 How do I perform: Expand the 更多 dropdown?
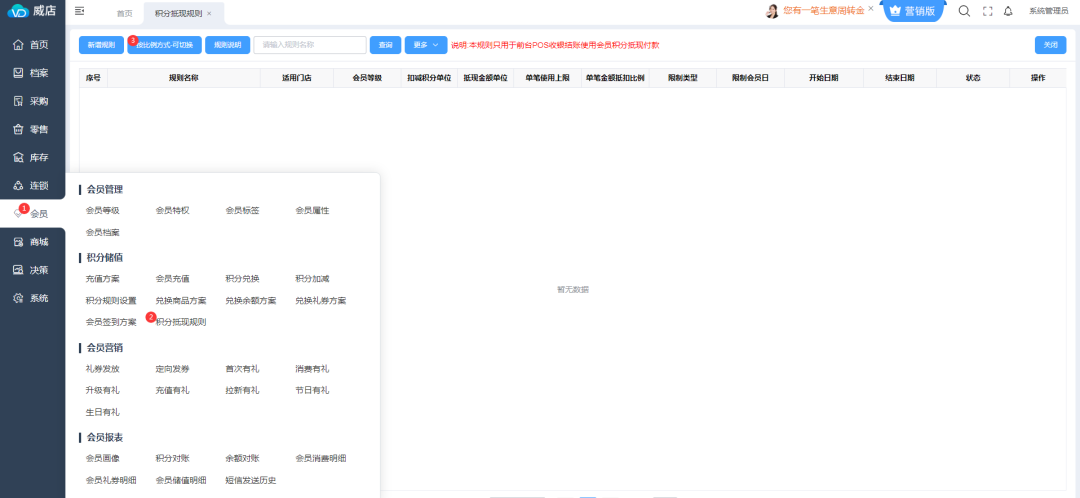tap(425, 45)
